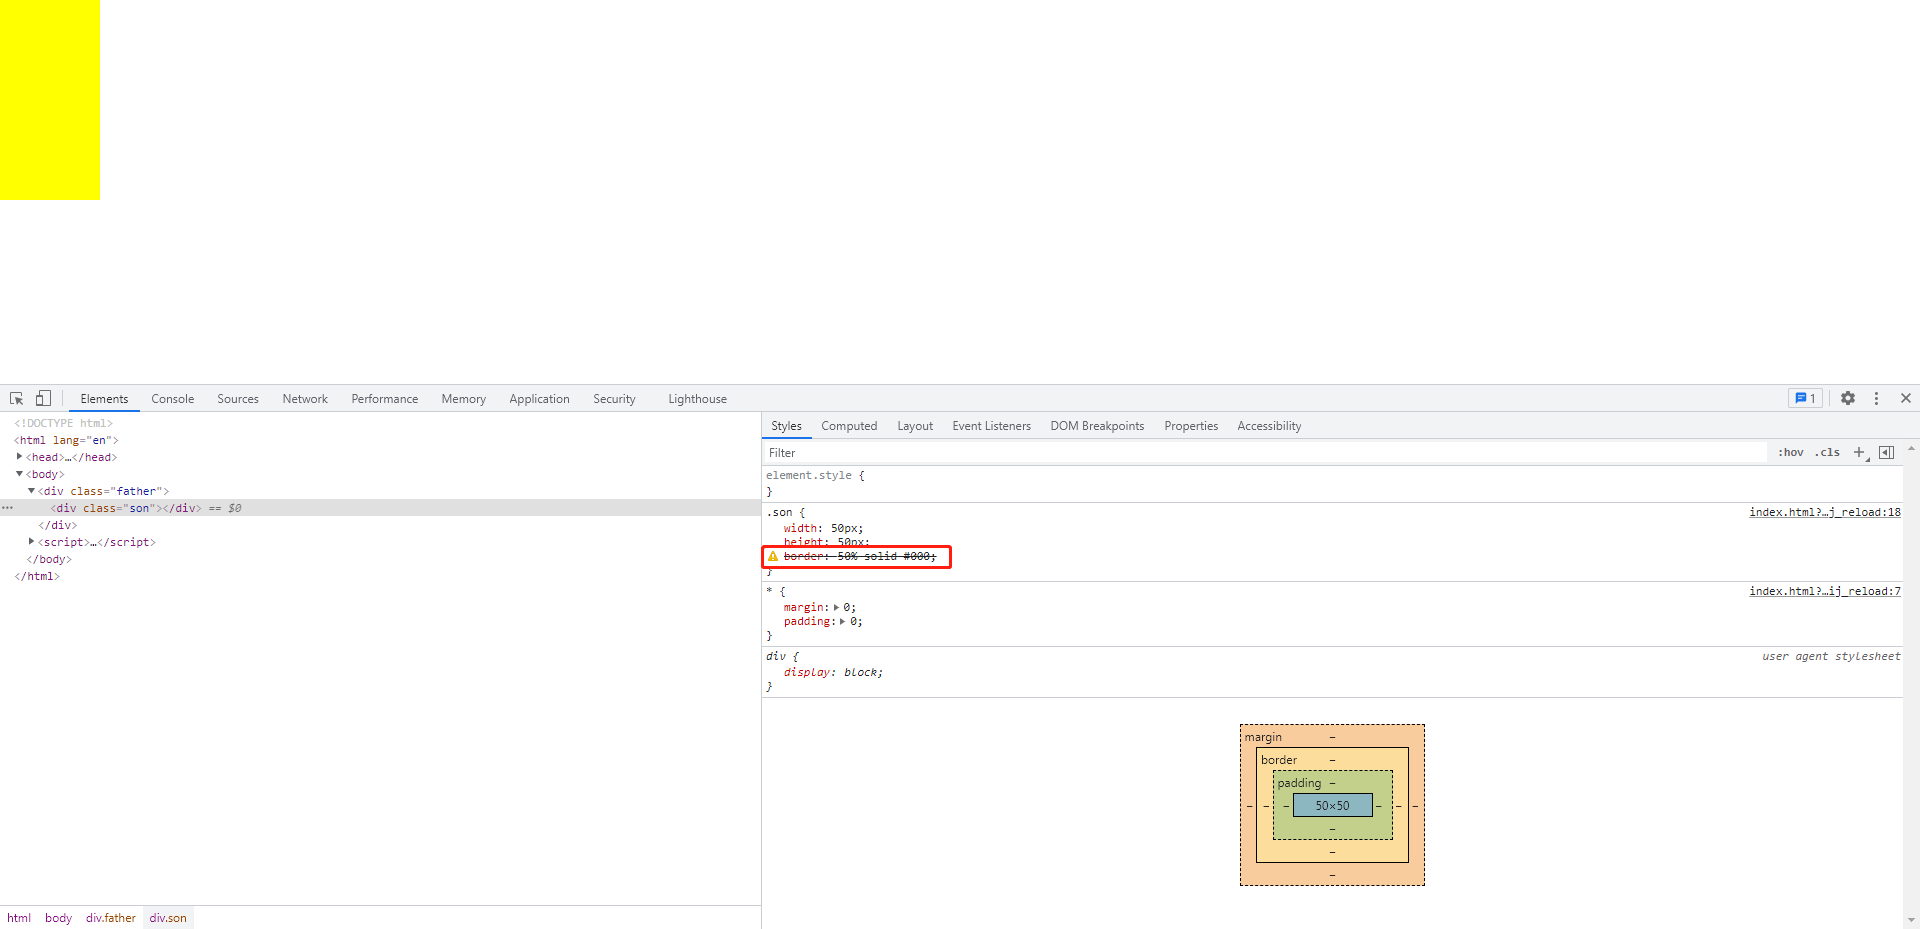Select the html lang en node
1920x929 pixels.
(x=66, y=440)
